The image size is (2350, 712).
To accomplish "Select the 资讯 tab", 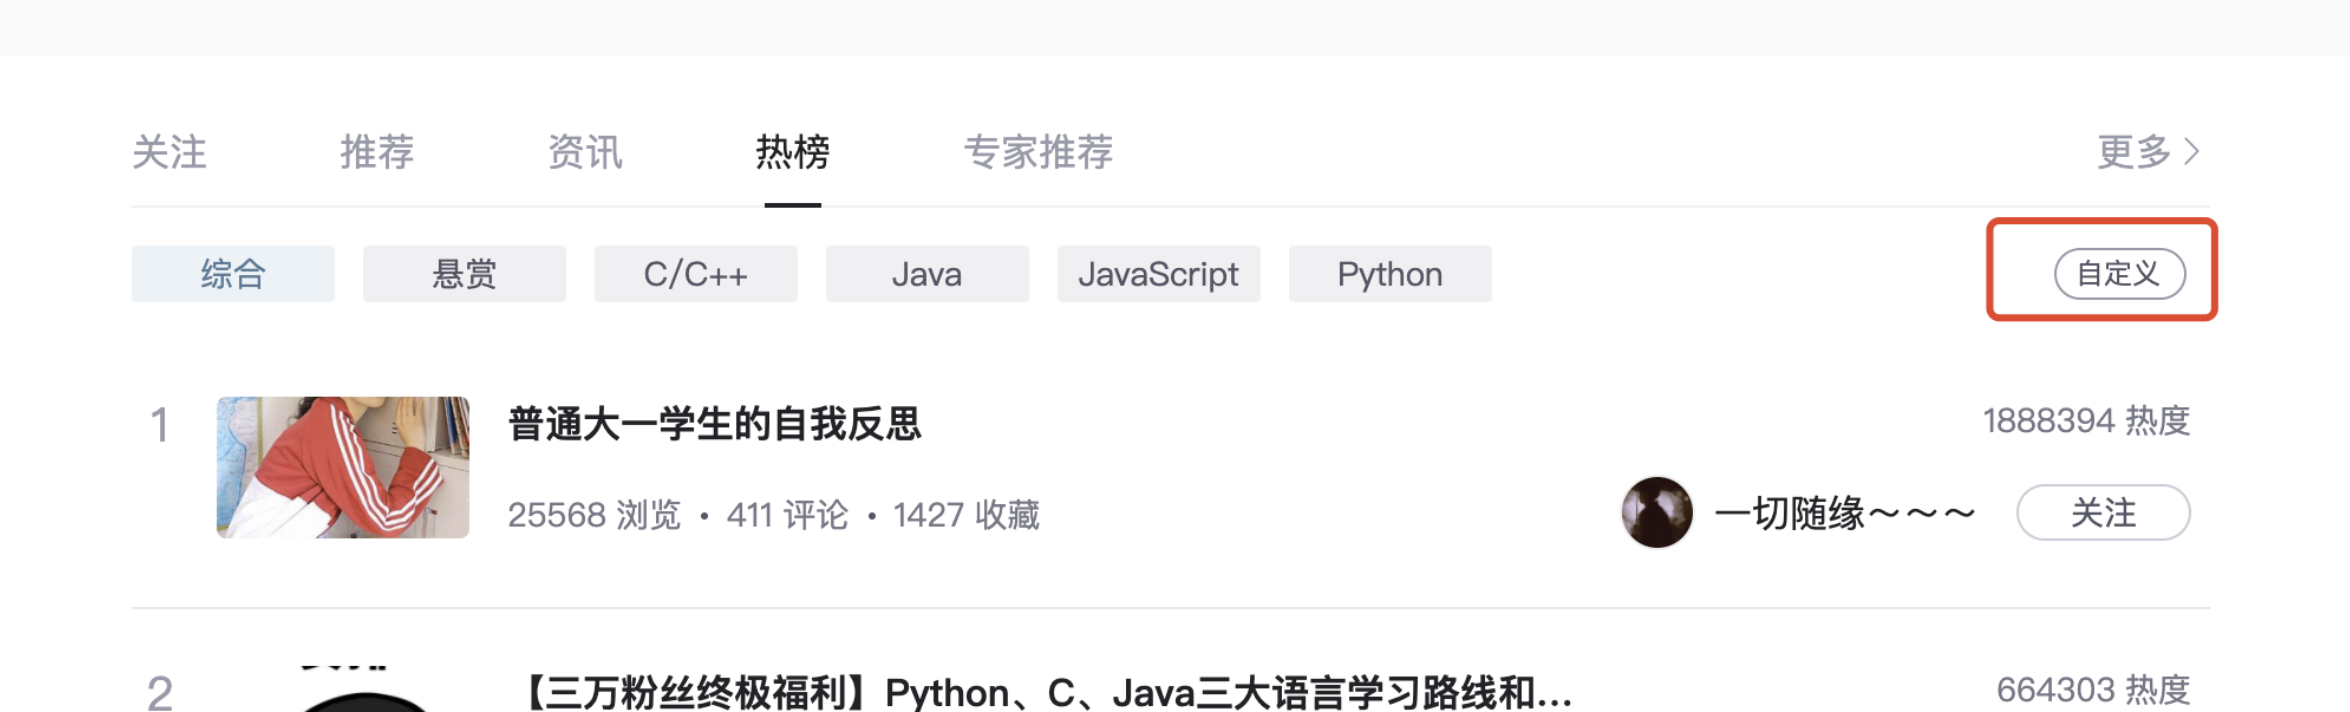I will (x=585, y=153).
